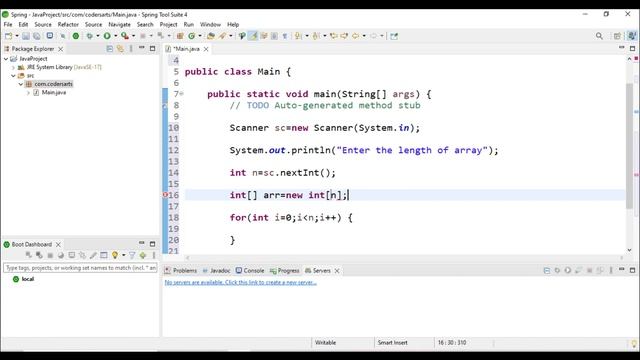Image resolution: width=640 pixels, height=360 pixels.
Task: Click the New Java Package toolbar icon
Action: (180, 36)
